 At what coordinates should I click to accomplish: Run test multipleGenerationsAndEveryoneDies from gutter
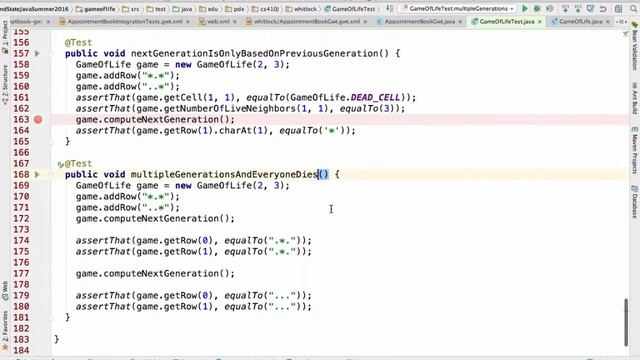click(37, 175)
